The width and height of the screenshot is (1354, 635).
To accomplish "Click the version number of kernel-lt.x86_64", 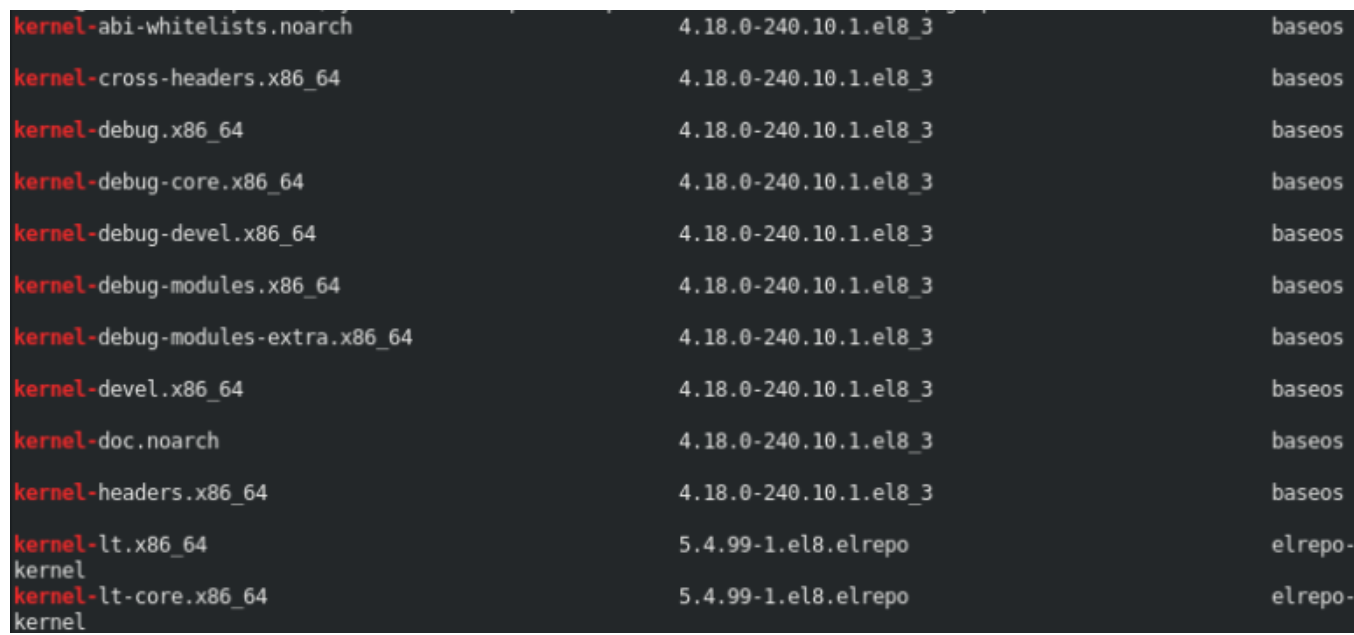I will (x=793, y=545).
